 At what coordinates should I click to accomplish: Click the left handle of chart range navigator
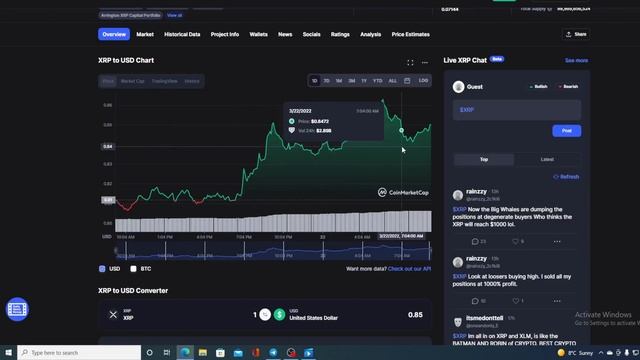[116, 250]
